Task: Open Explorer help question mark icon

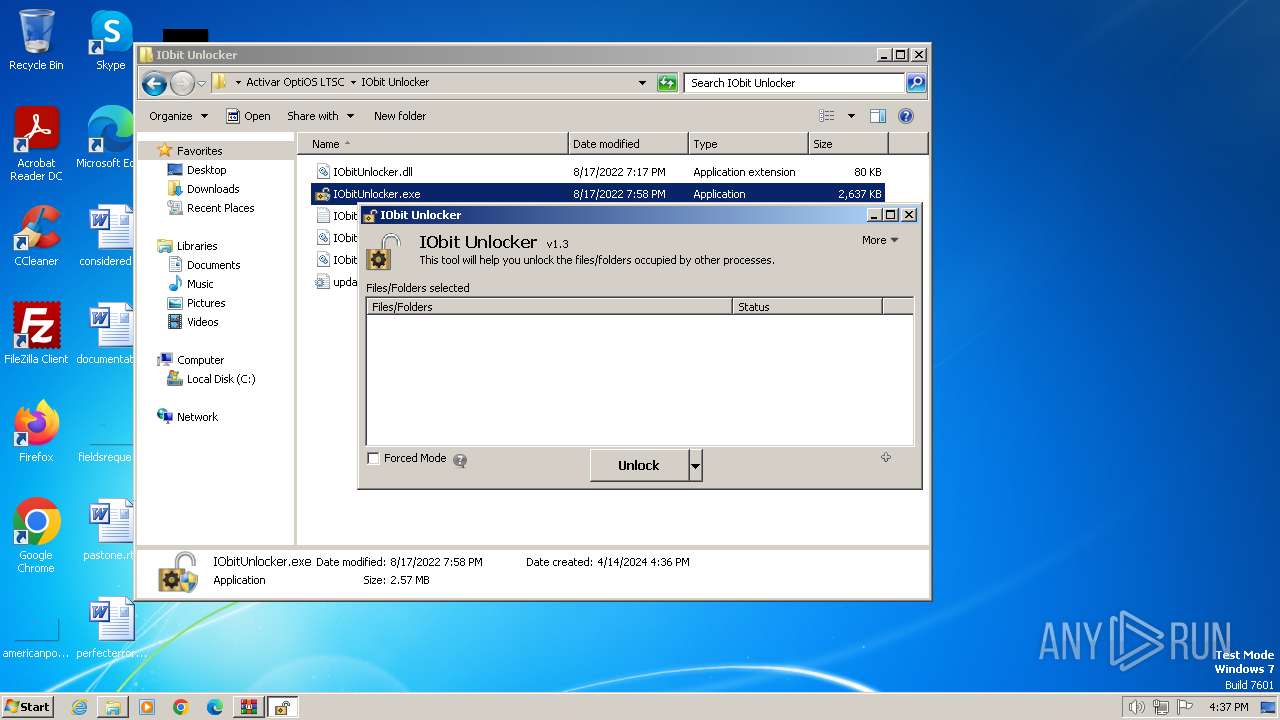Action: (x=906, y=116)
